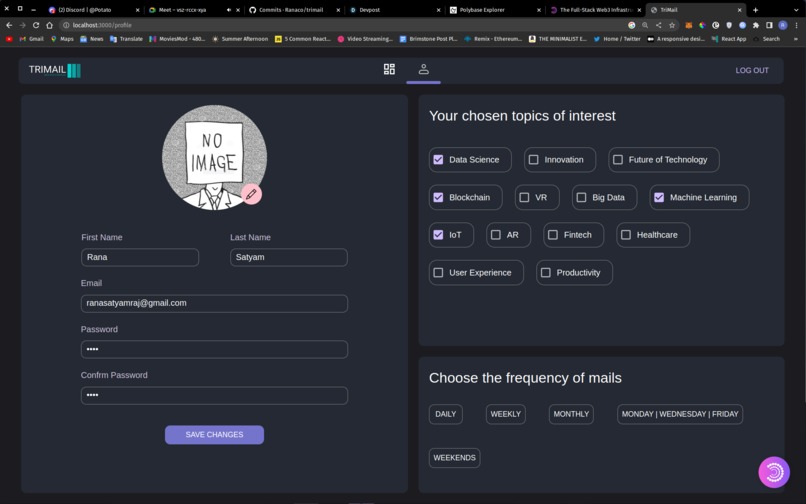Select WEEKENDS mail frequency
Screen dimensions: 806x504
(454, 458)
